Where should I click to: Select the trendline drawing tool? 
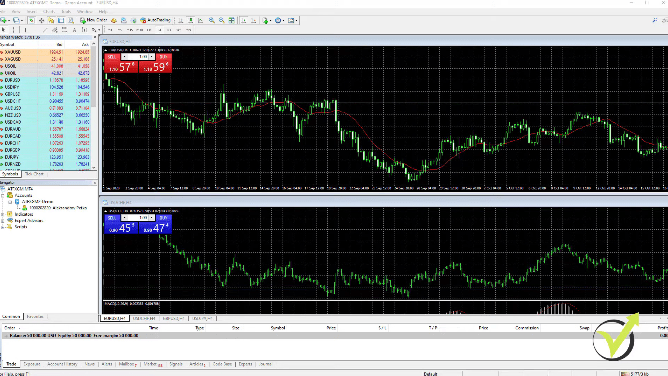pos(45,30)
